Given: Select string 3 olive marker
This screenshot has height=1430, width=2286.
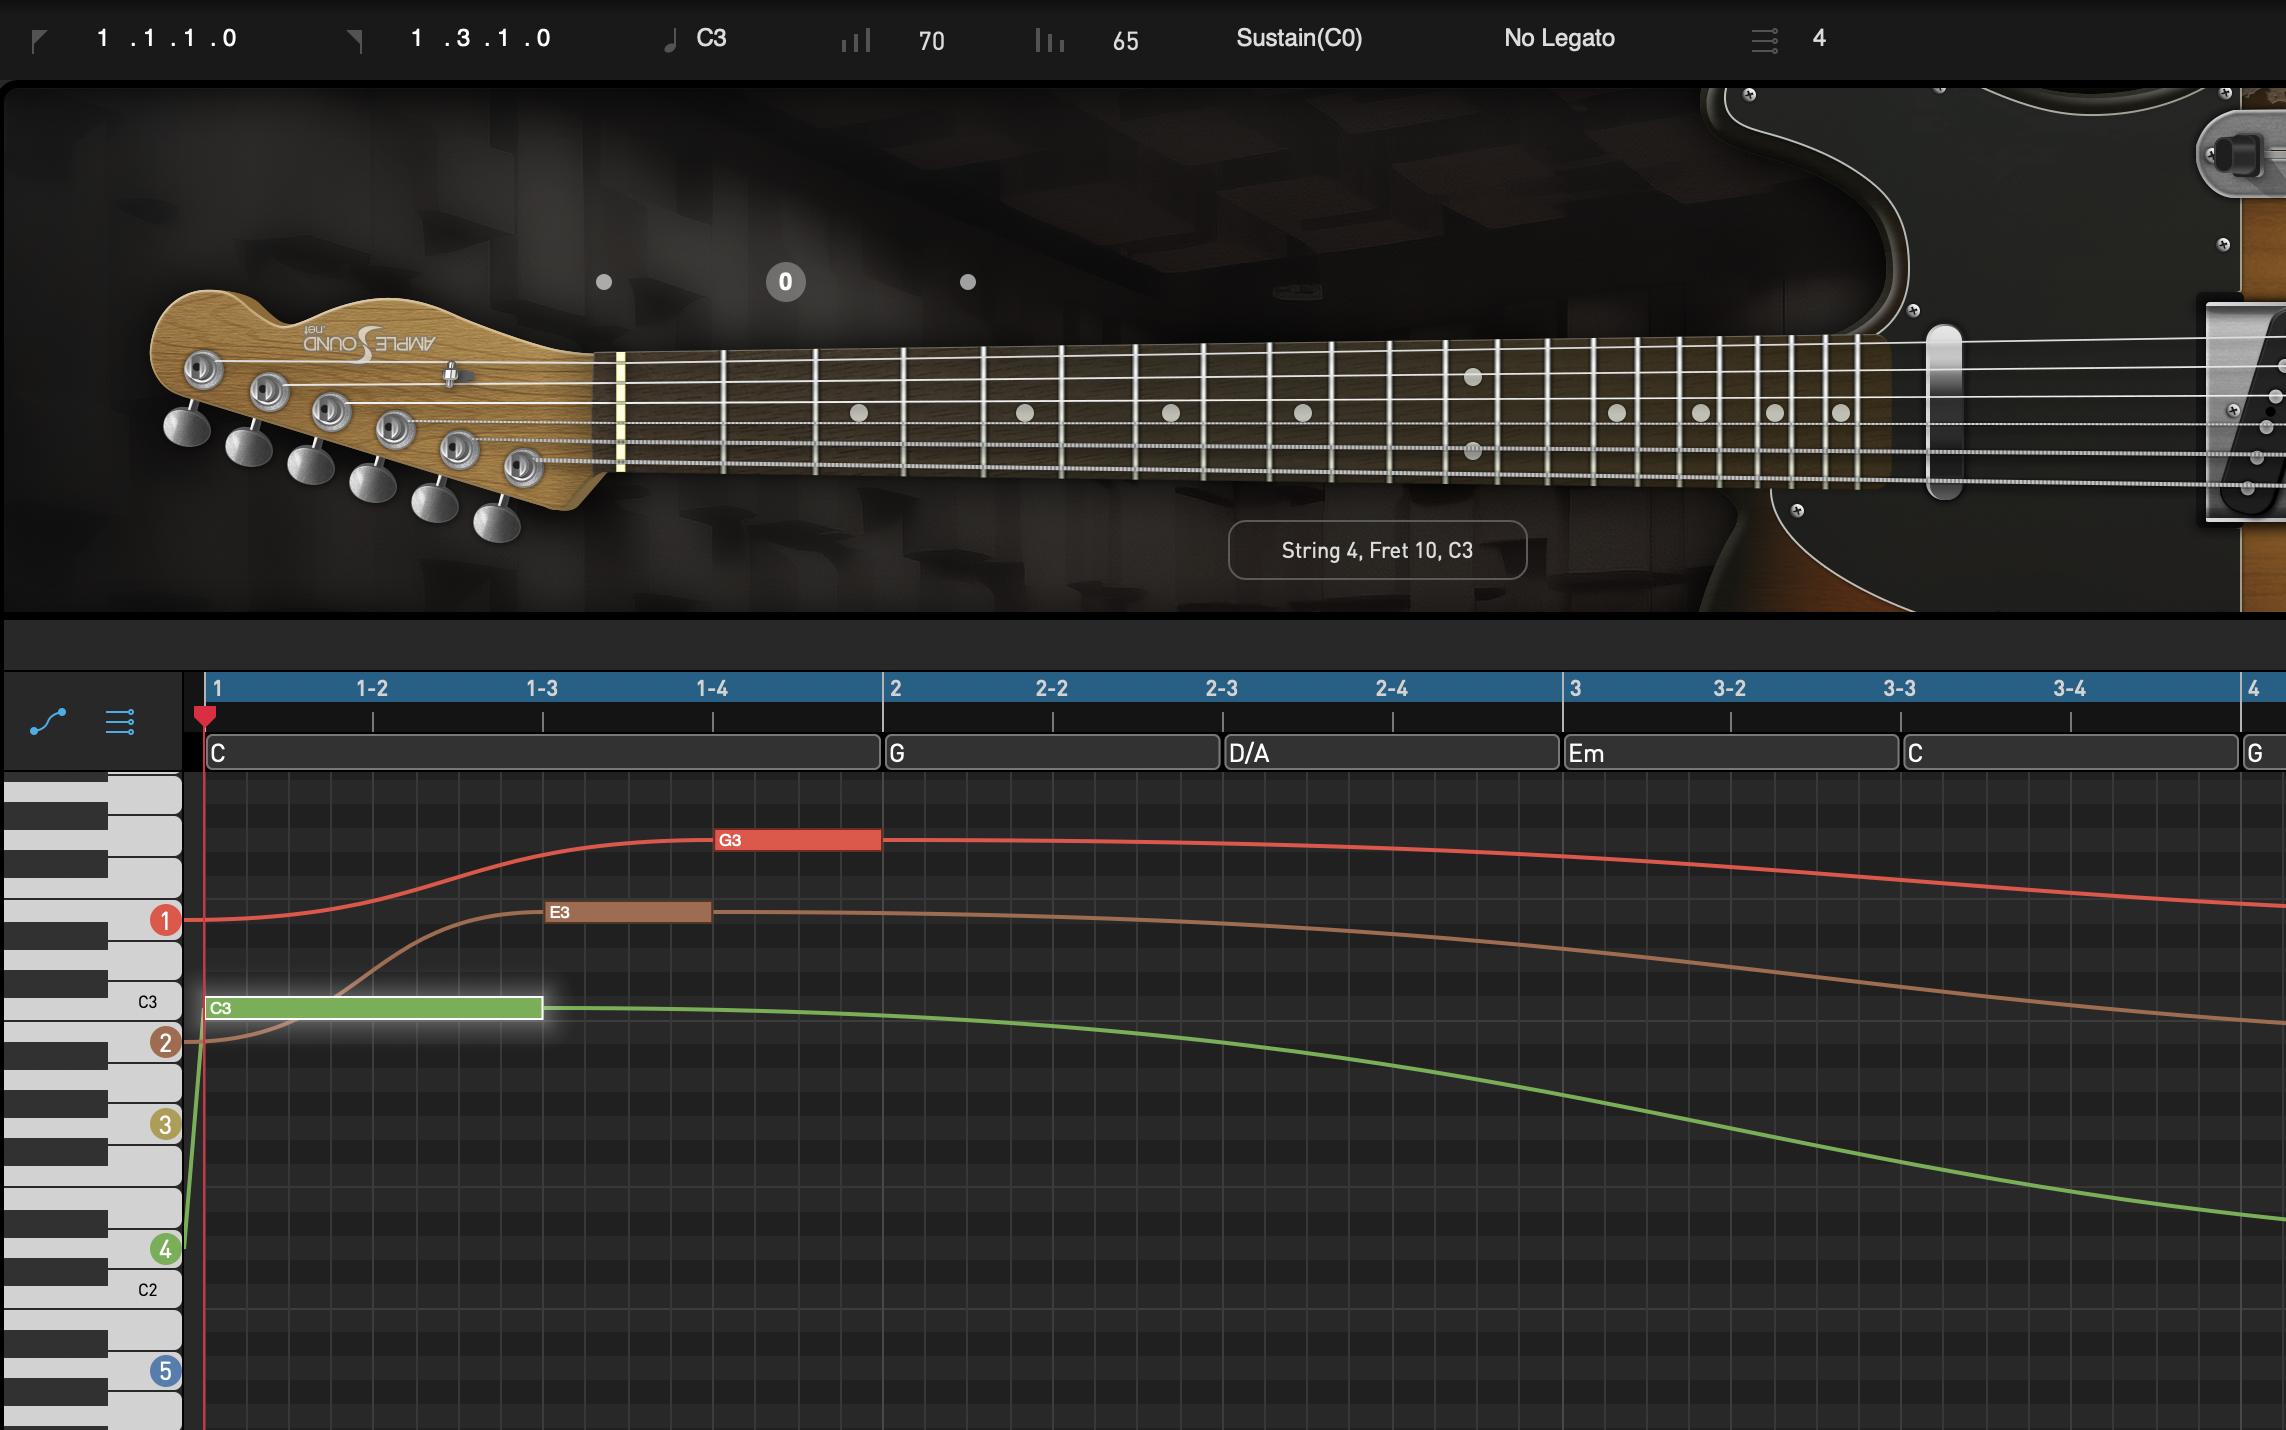Looking at the screenshot, I should click(165, 1125).
